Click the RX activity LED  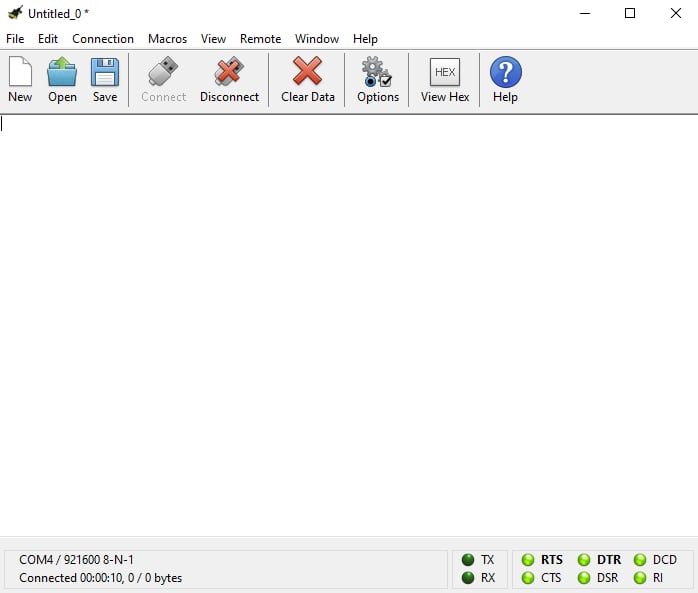pos(468,578)
